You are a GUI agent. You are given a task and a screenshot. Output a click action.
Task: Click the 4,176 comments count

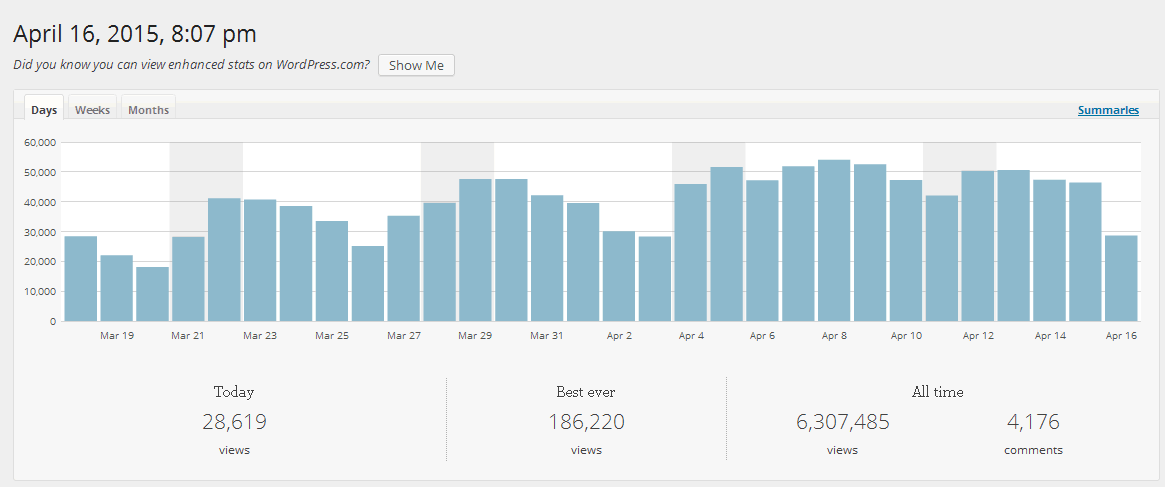pyautogui.click(x=1033, y=422)
